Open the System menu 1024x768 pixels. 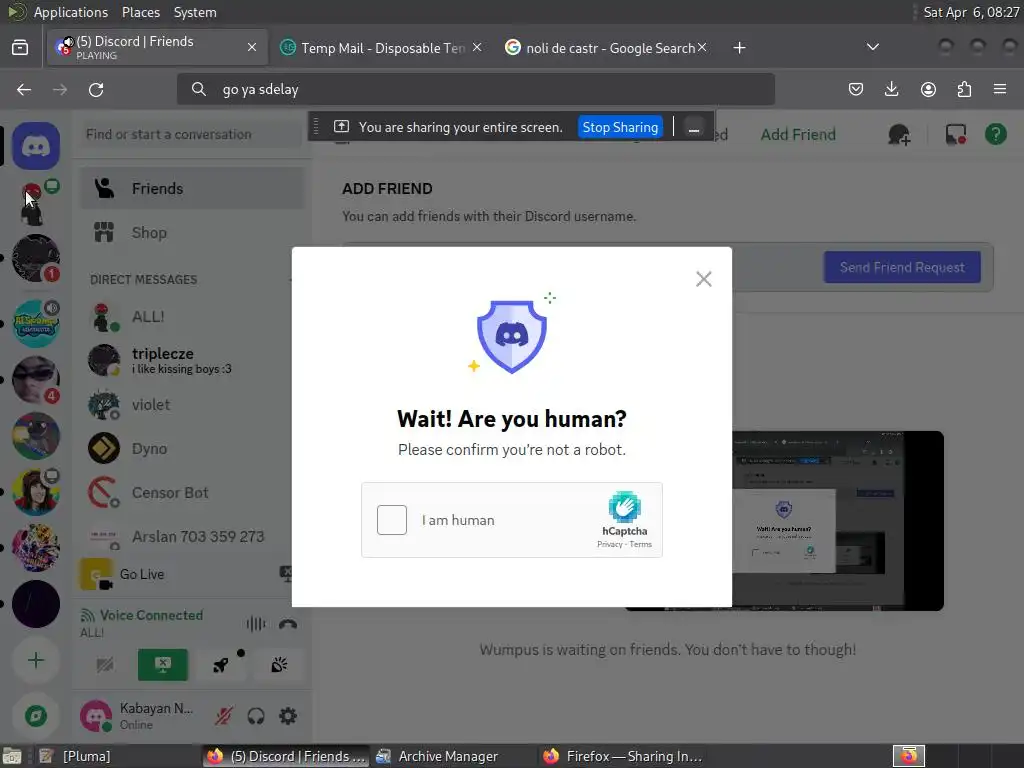(x=195, y=12)
